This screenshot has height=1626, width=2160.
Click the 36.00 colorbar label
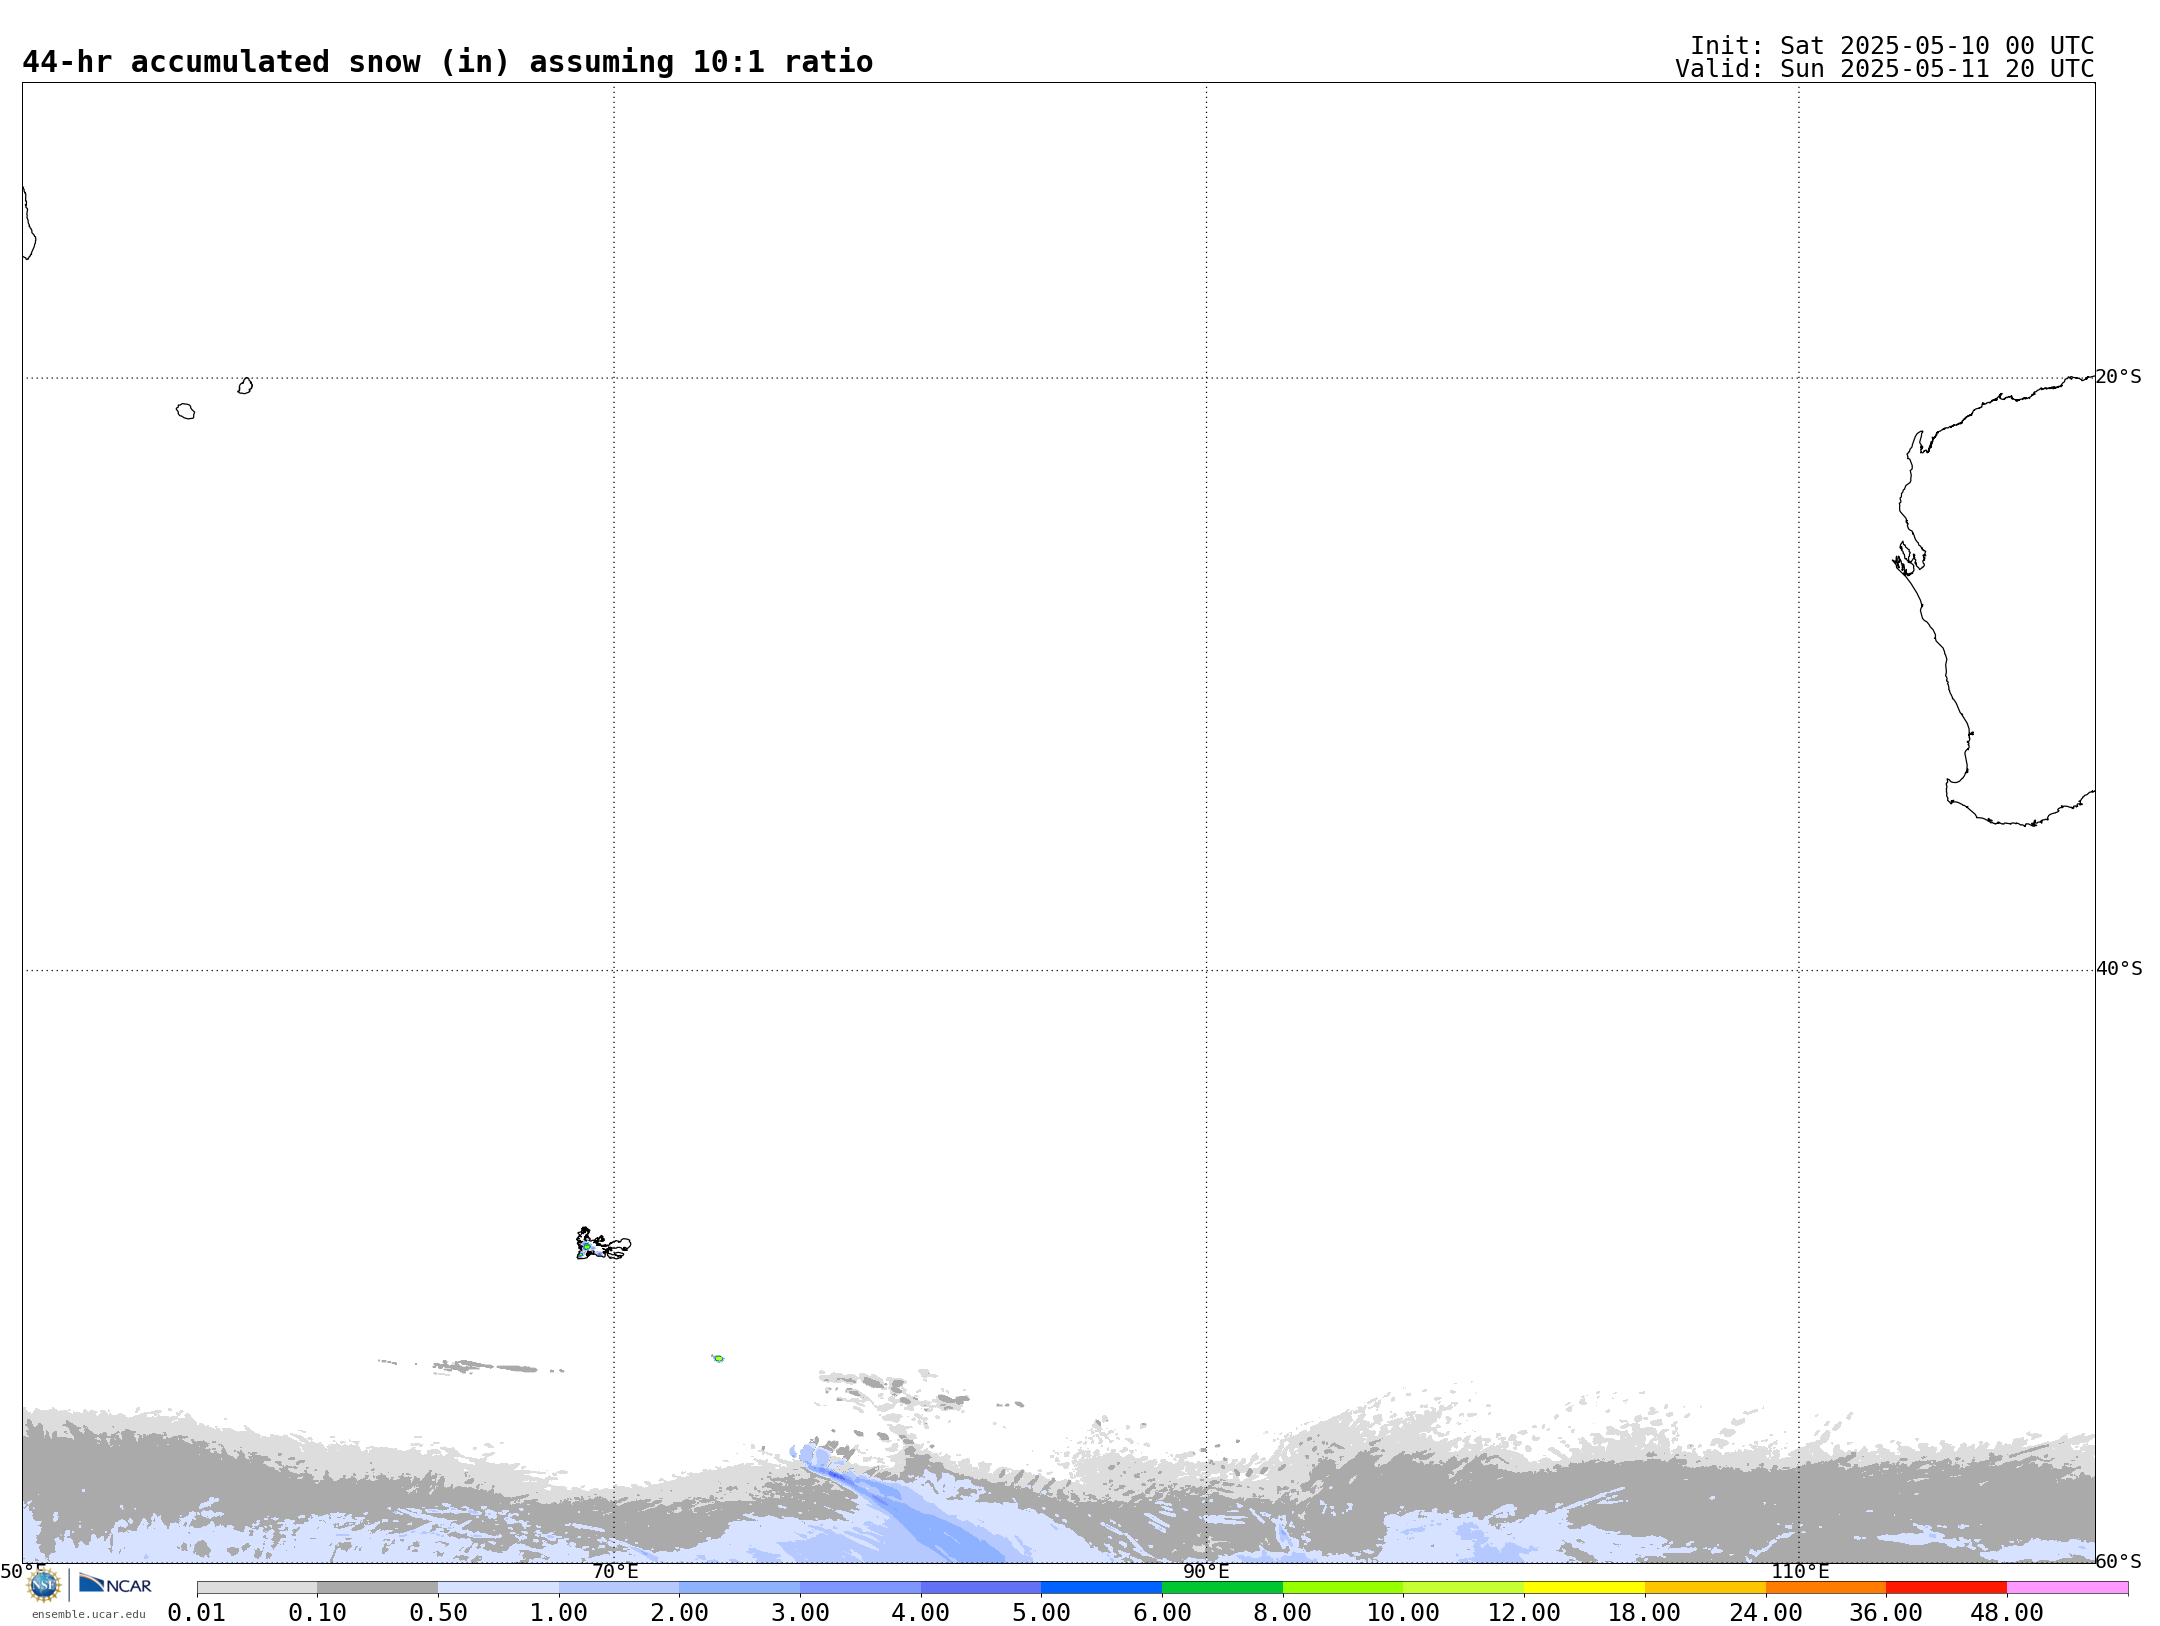tap(1886, 1613)
